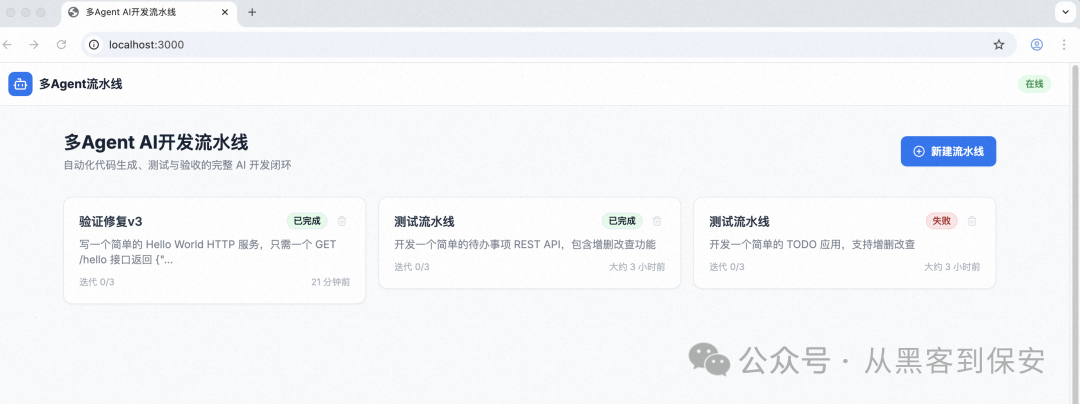Select the 多Agent AI开发流水线 browser tab
Viewport: 1080px width, 404px height.
point(150,12)
